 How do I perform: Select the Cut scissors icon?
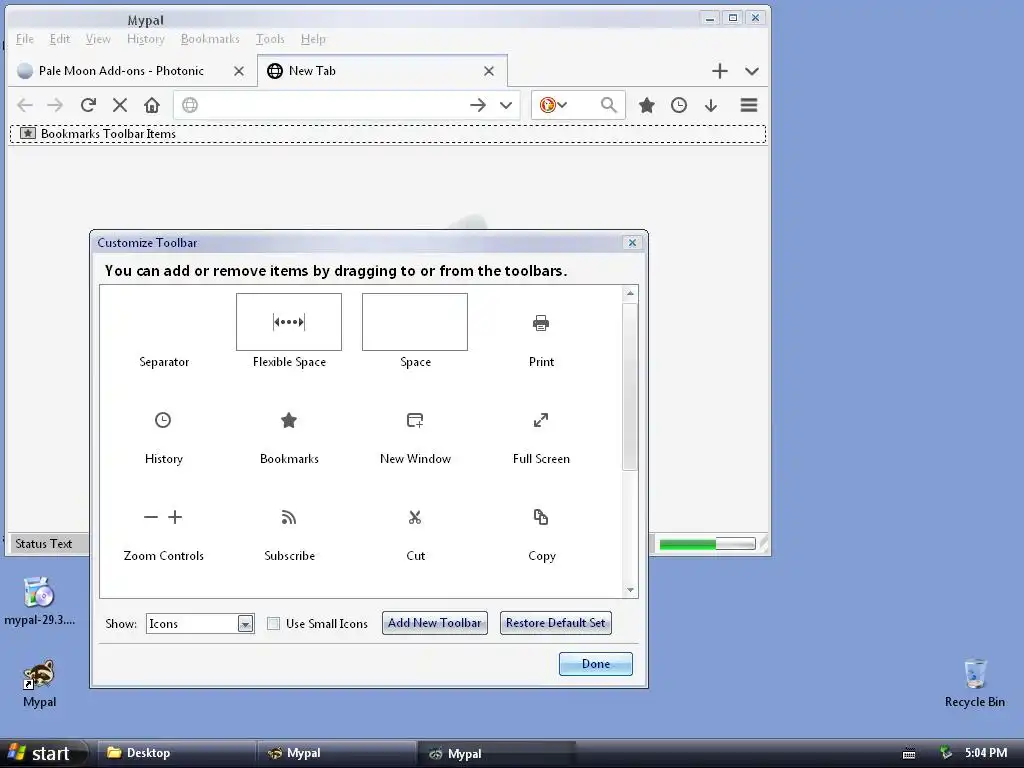(x=415, y=517)
